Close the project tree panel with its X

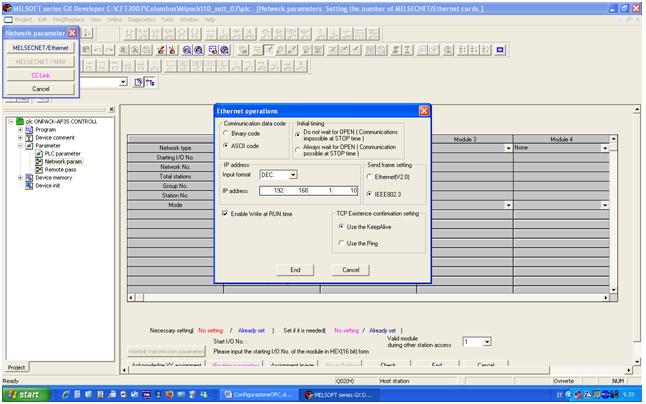point(112,109)
